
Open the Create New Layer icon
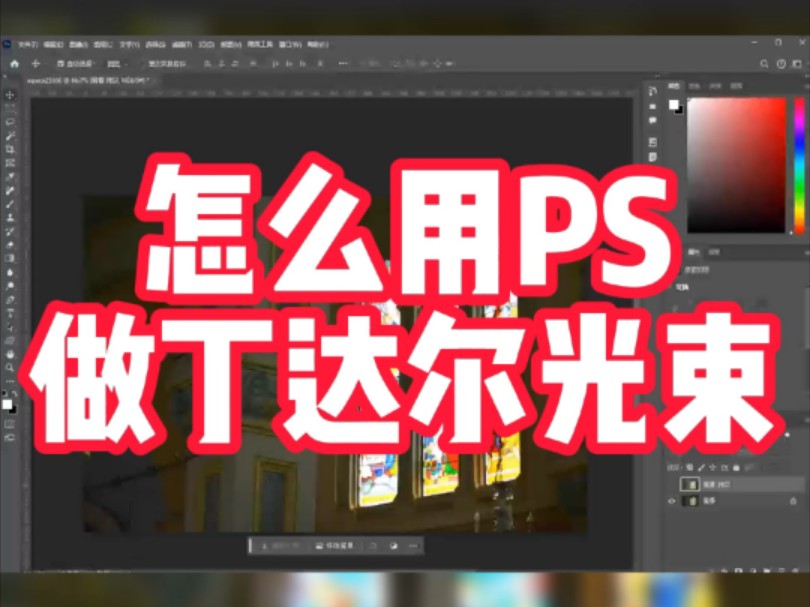pyautogui.click(x=783, y=570)
